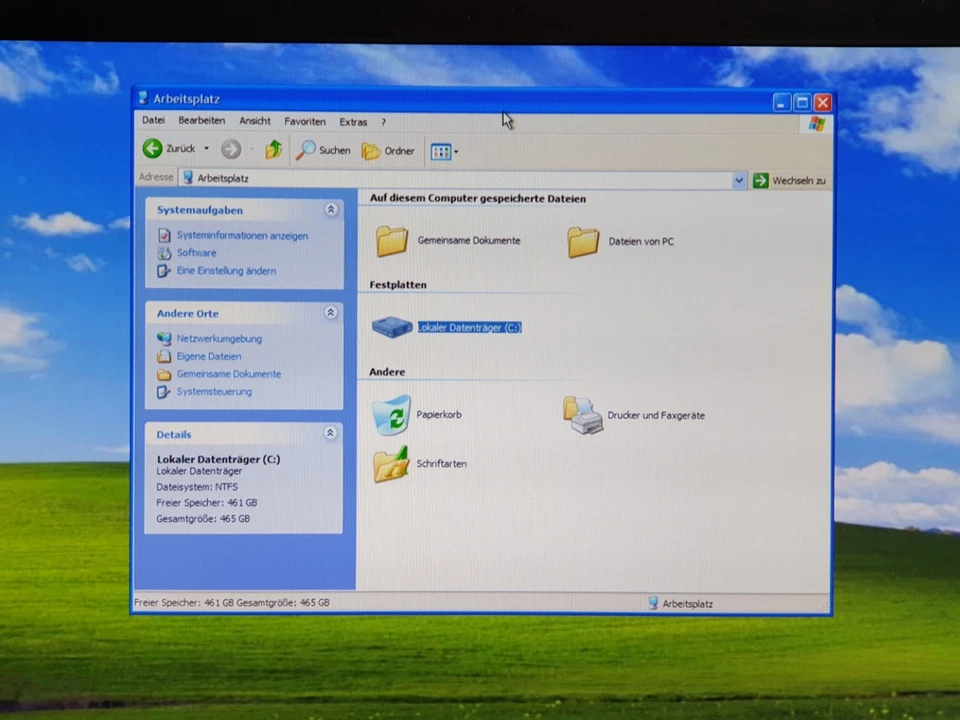Click the Wechseln zu go button
The height and width of the screenshot is (720, 960).
click(x=789, y=181)
